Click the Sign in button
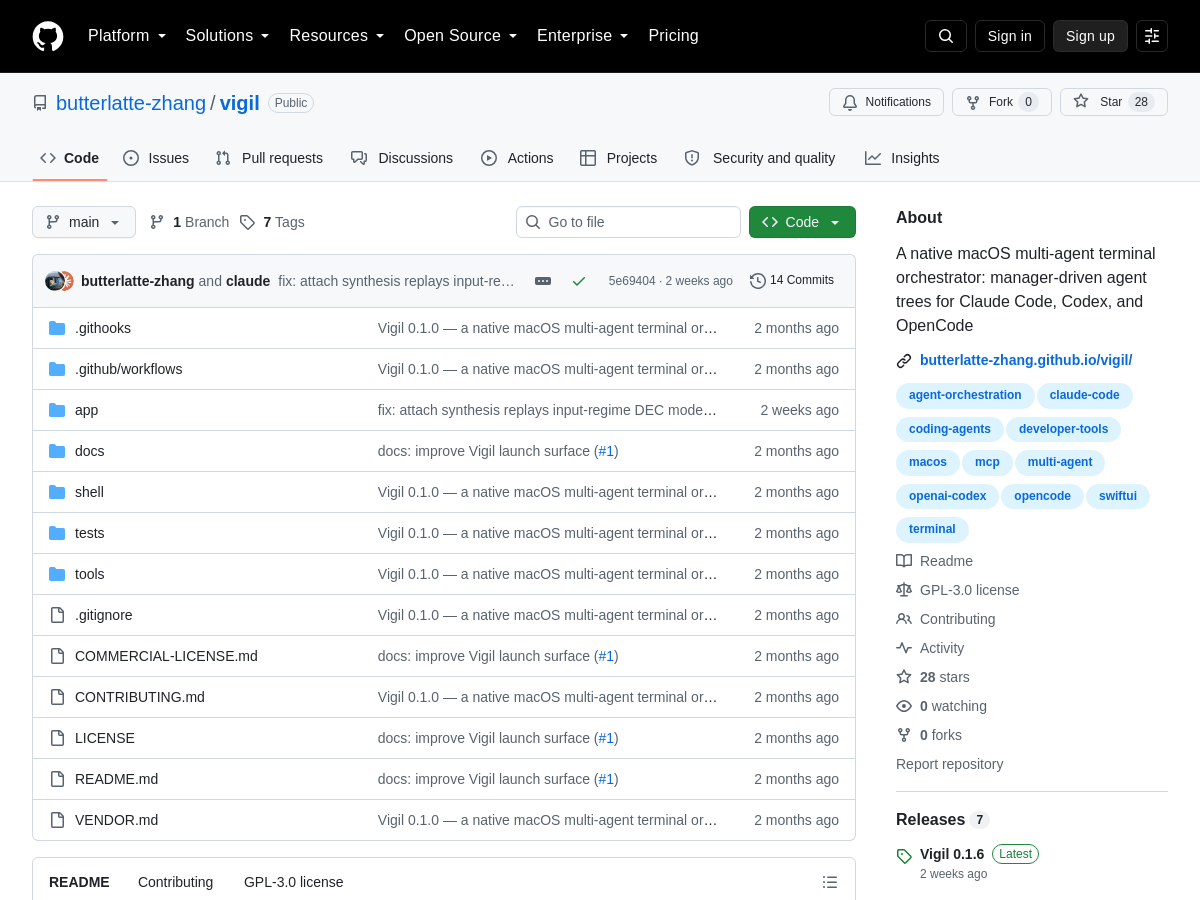This screenshot has height=900, width=1200. point(1010,36)
